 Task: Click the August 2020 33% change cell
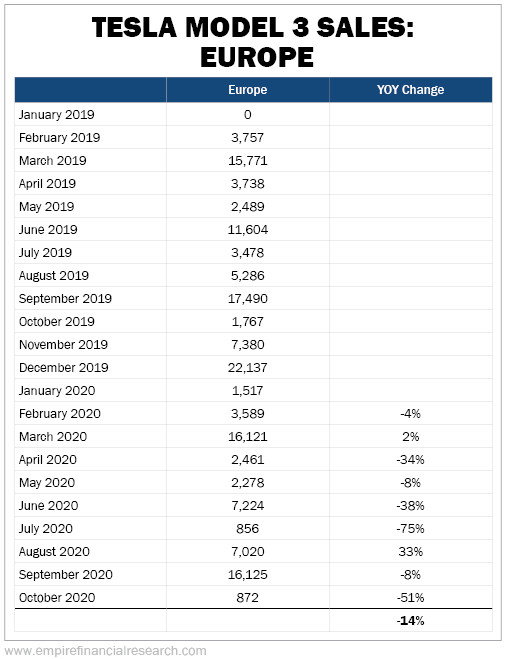point(410,552)
